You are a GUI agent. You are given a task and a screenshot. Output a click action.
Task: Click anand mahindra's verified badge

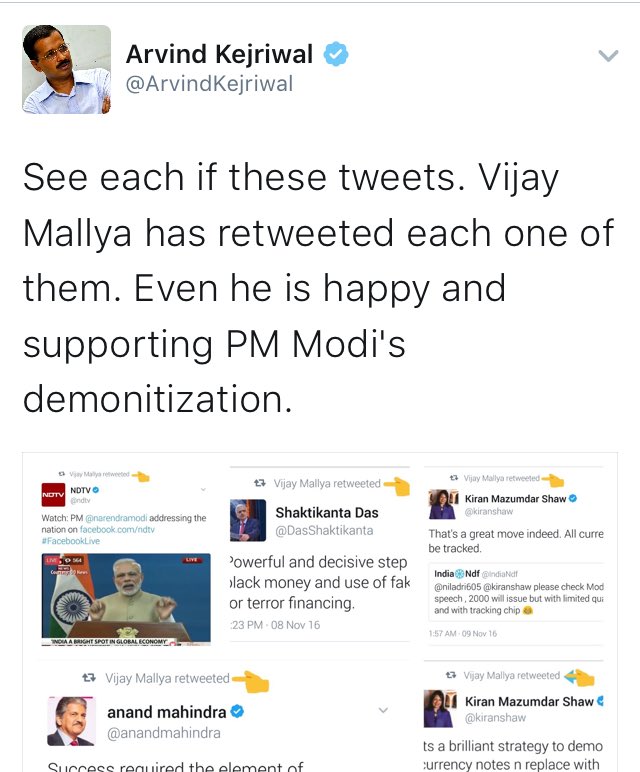click(237, 711)
